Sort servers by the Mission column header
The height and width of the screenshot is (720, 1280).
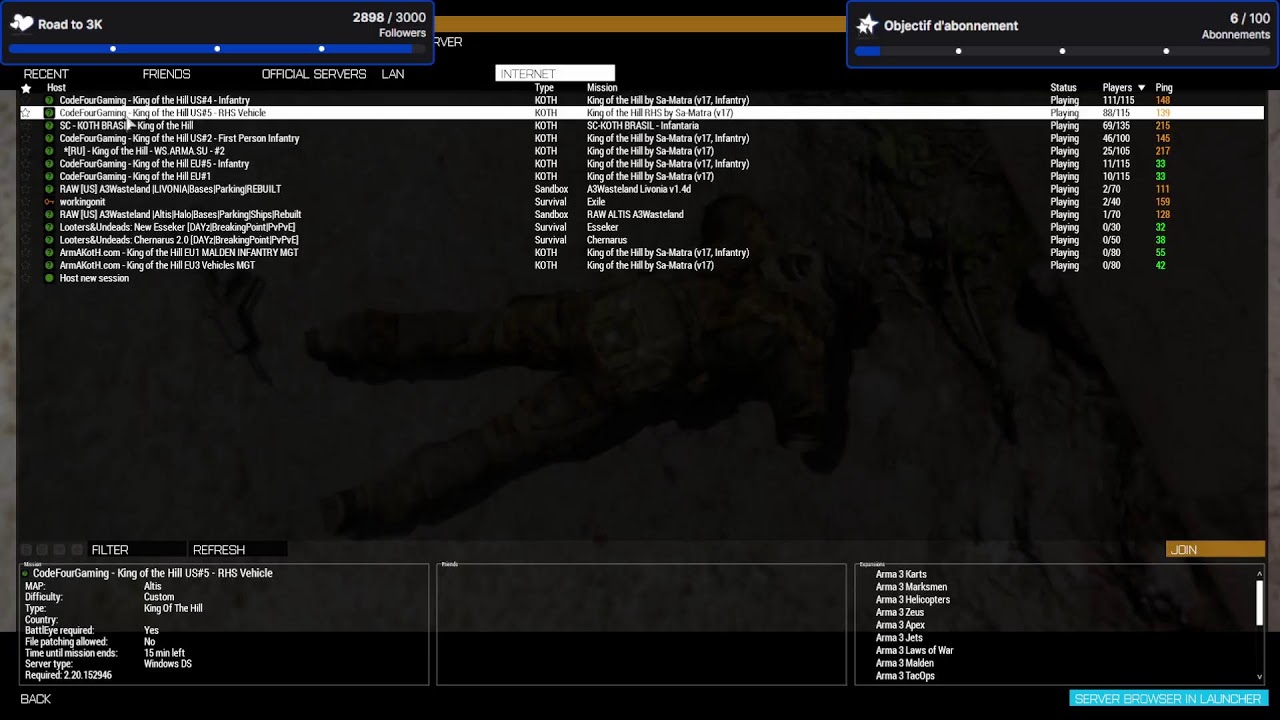click(602, 88)
